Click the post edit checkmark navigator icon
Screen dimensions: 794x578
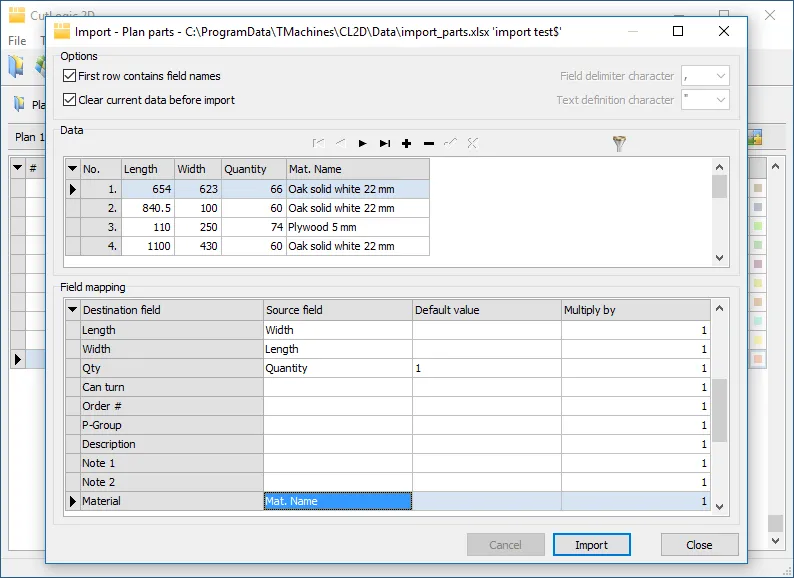tap(450, 144)
